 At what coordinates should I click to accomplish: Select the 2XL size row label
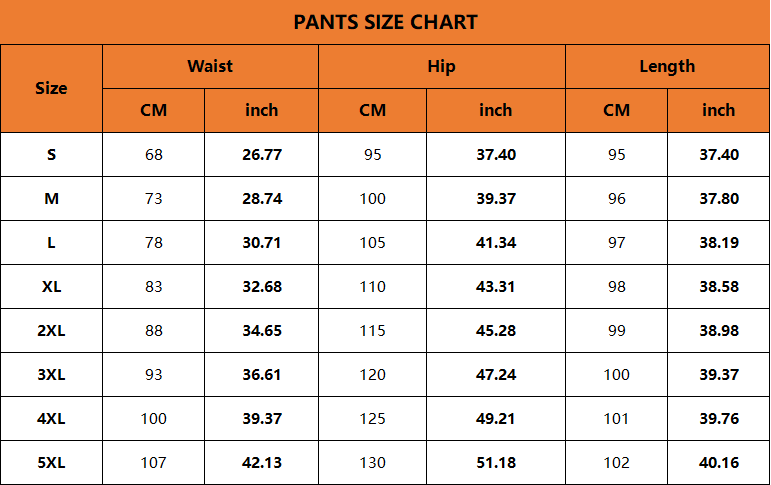click(51, 330)
